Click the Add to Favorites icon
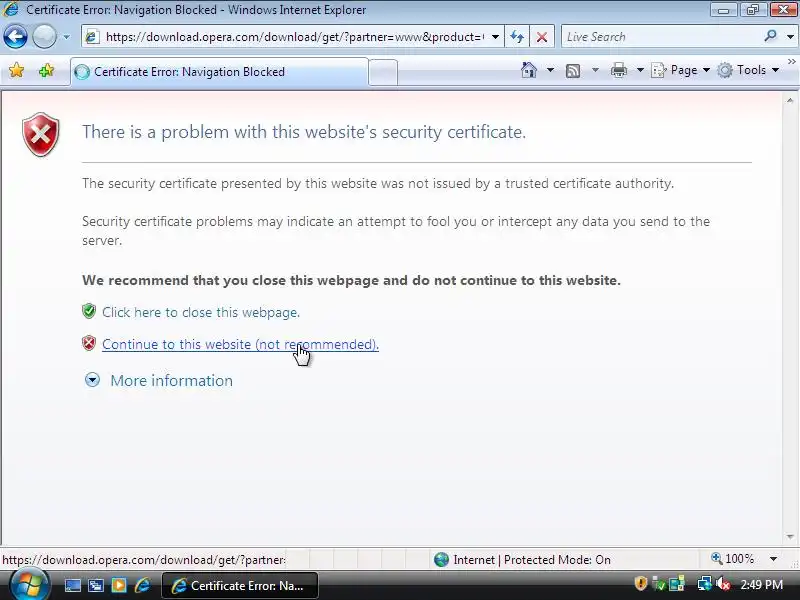 46,70
